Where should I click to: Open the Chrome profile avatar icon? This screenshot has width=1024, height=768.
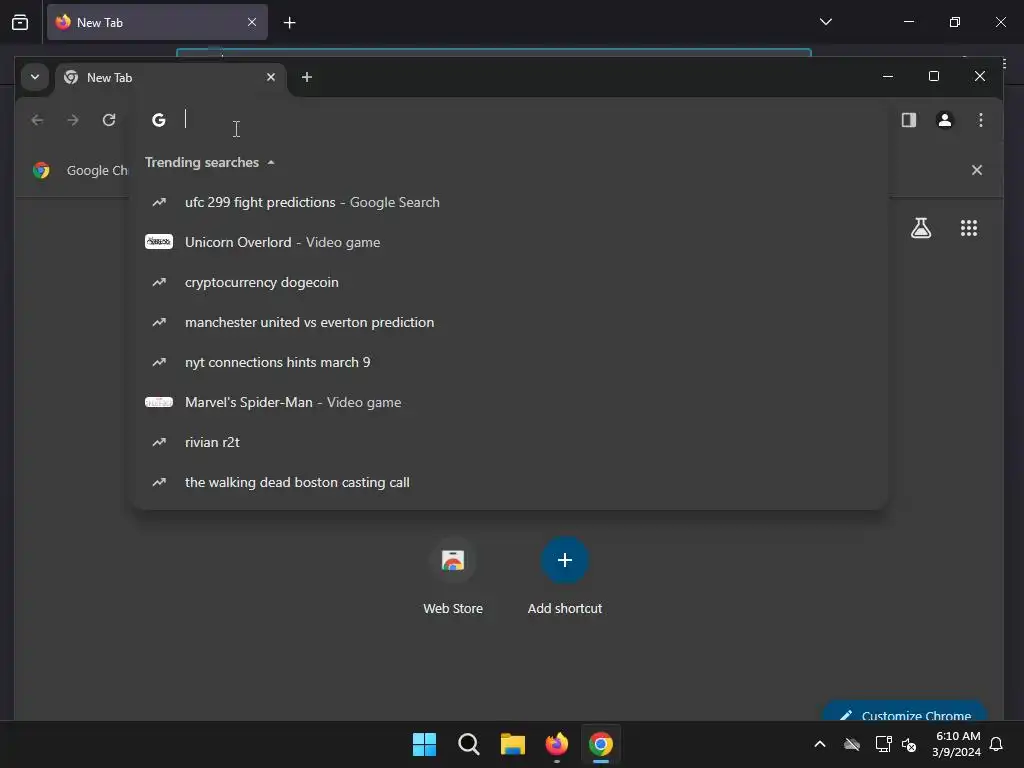944,120
